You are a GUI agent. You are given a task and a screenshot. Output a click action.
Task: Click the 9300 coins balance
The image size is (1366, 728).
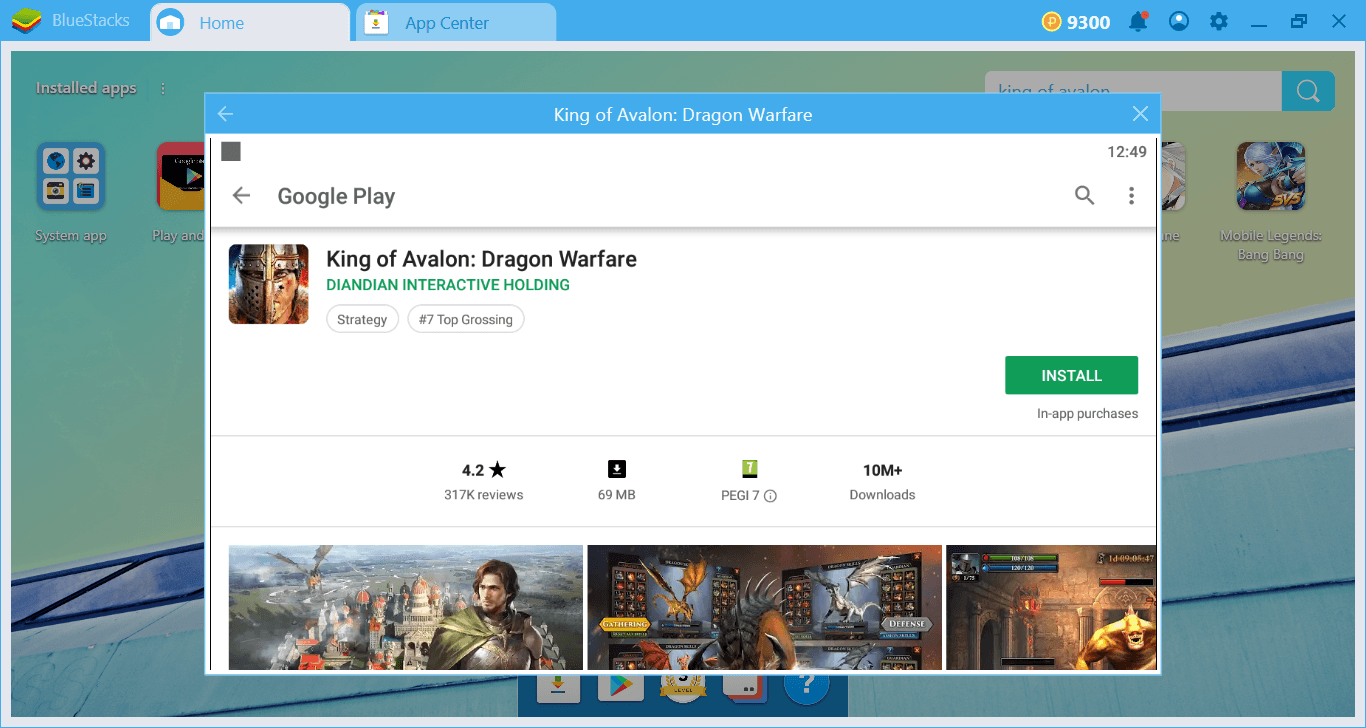click(1076, 21)
